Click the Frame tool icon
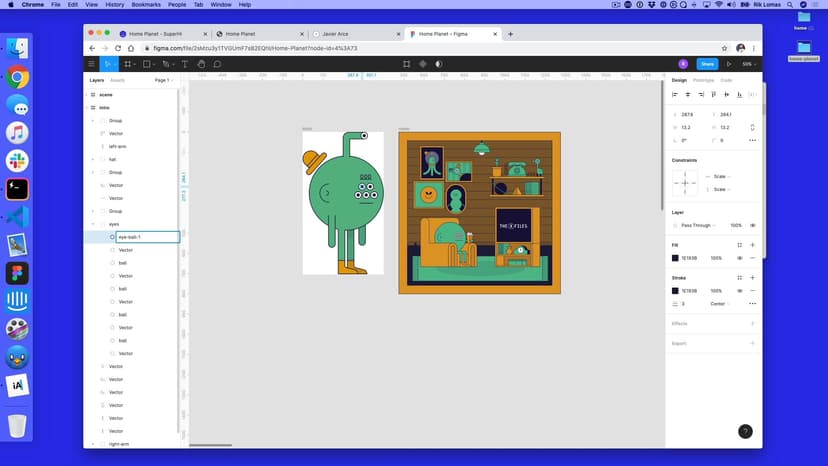 (128, 64)
